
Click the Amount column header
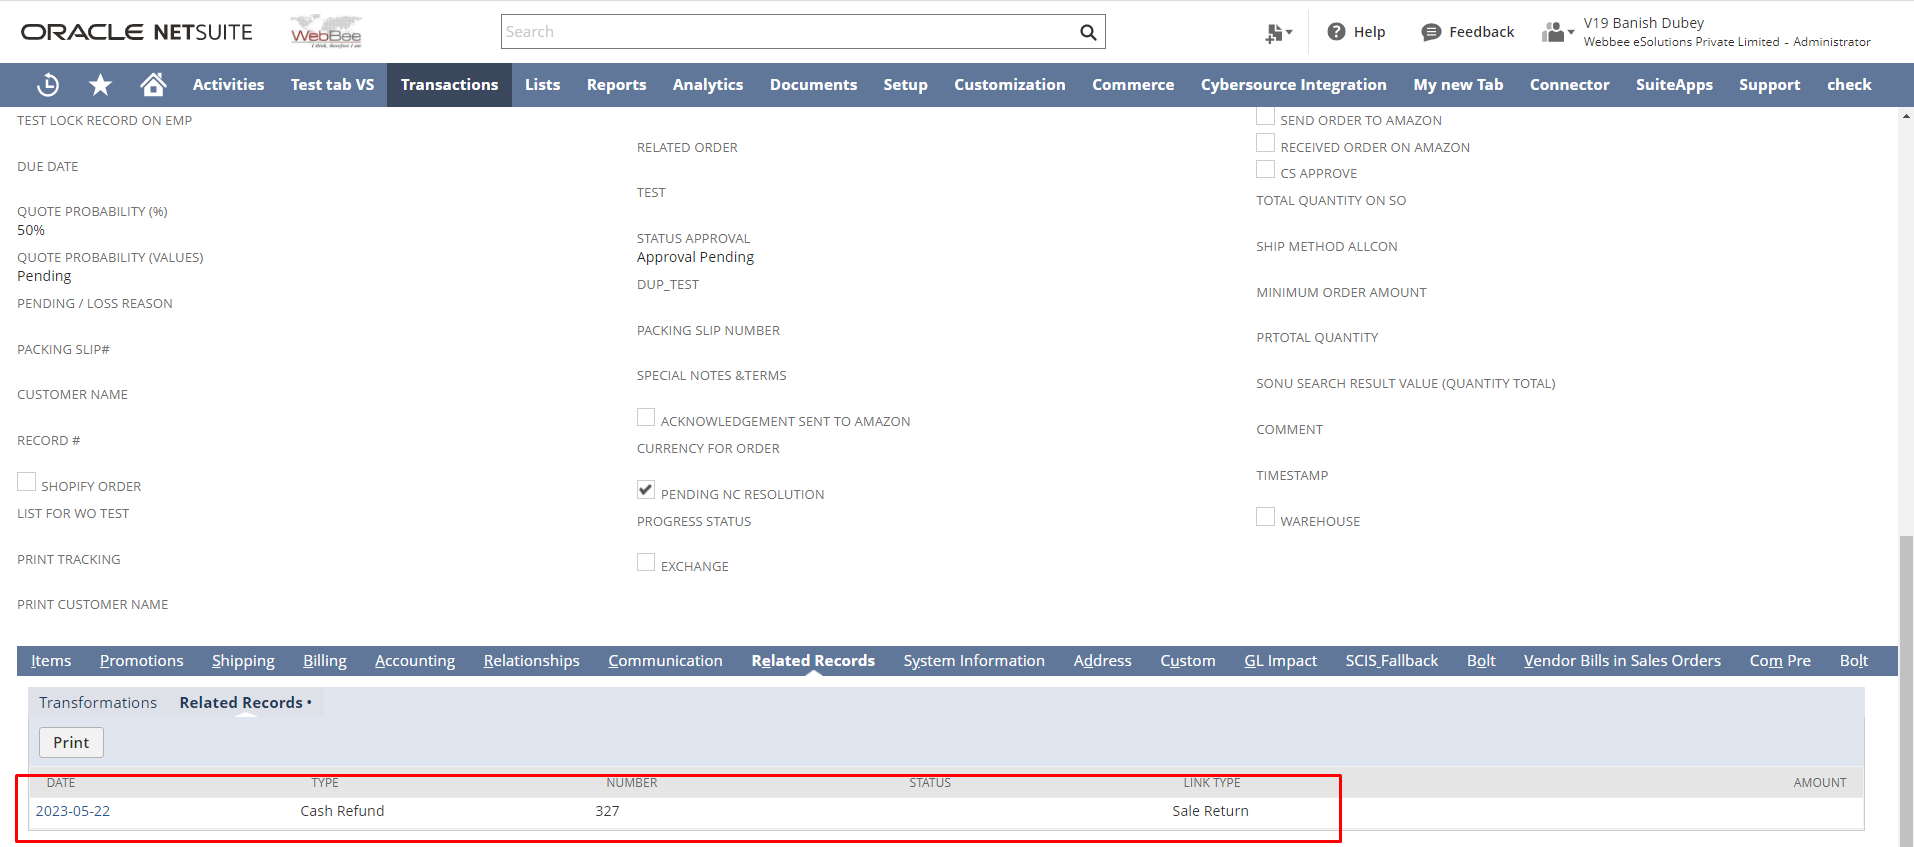pos(1819,783)
